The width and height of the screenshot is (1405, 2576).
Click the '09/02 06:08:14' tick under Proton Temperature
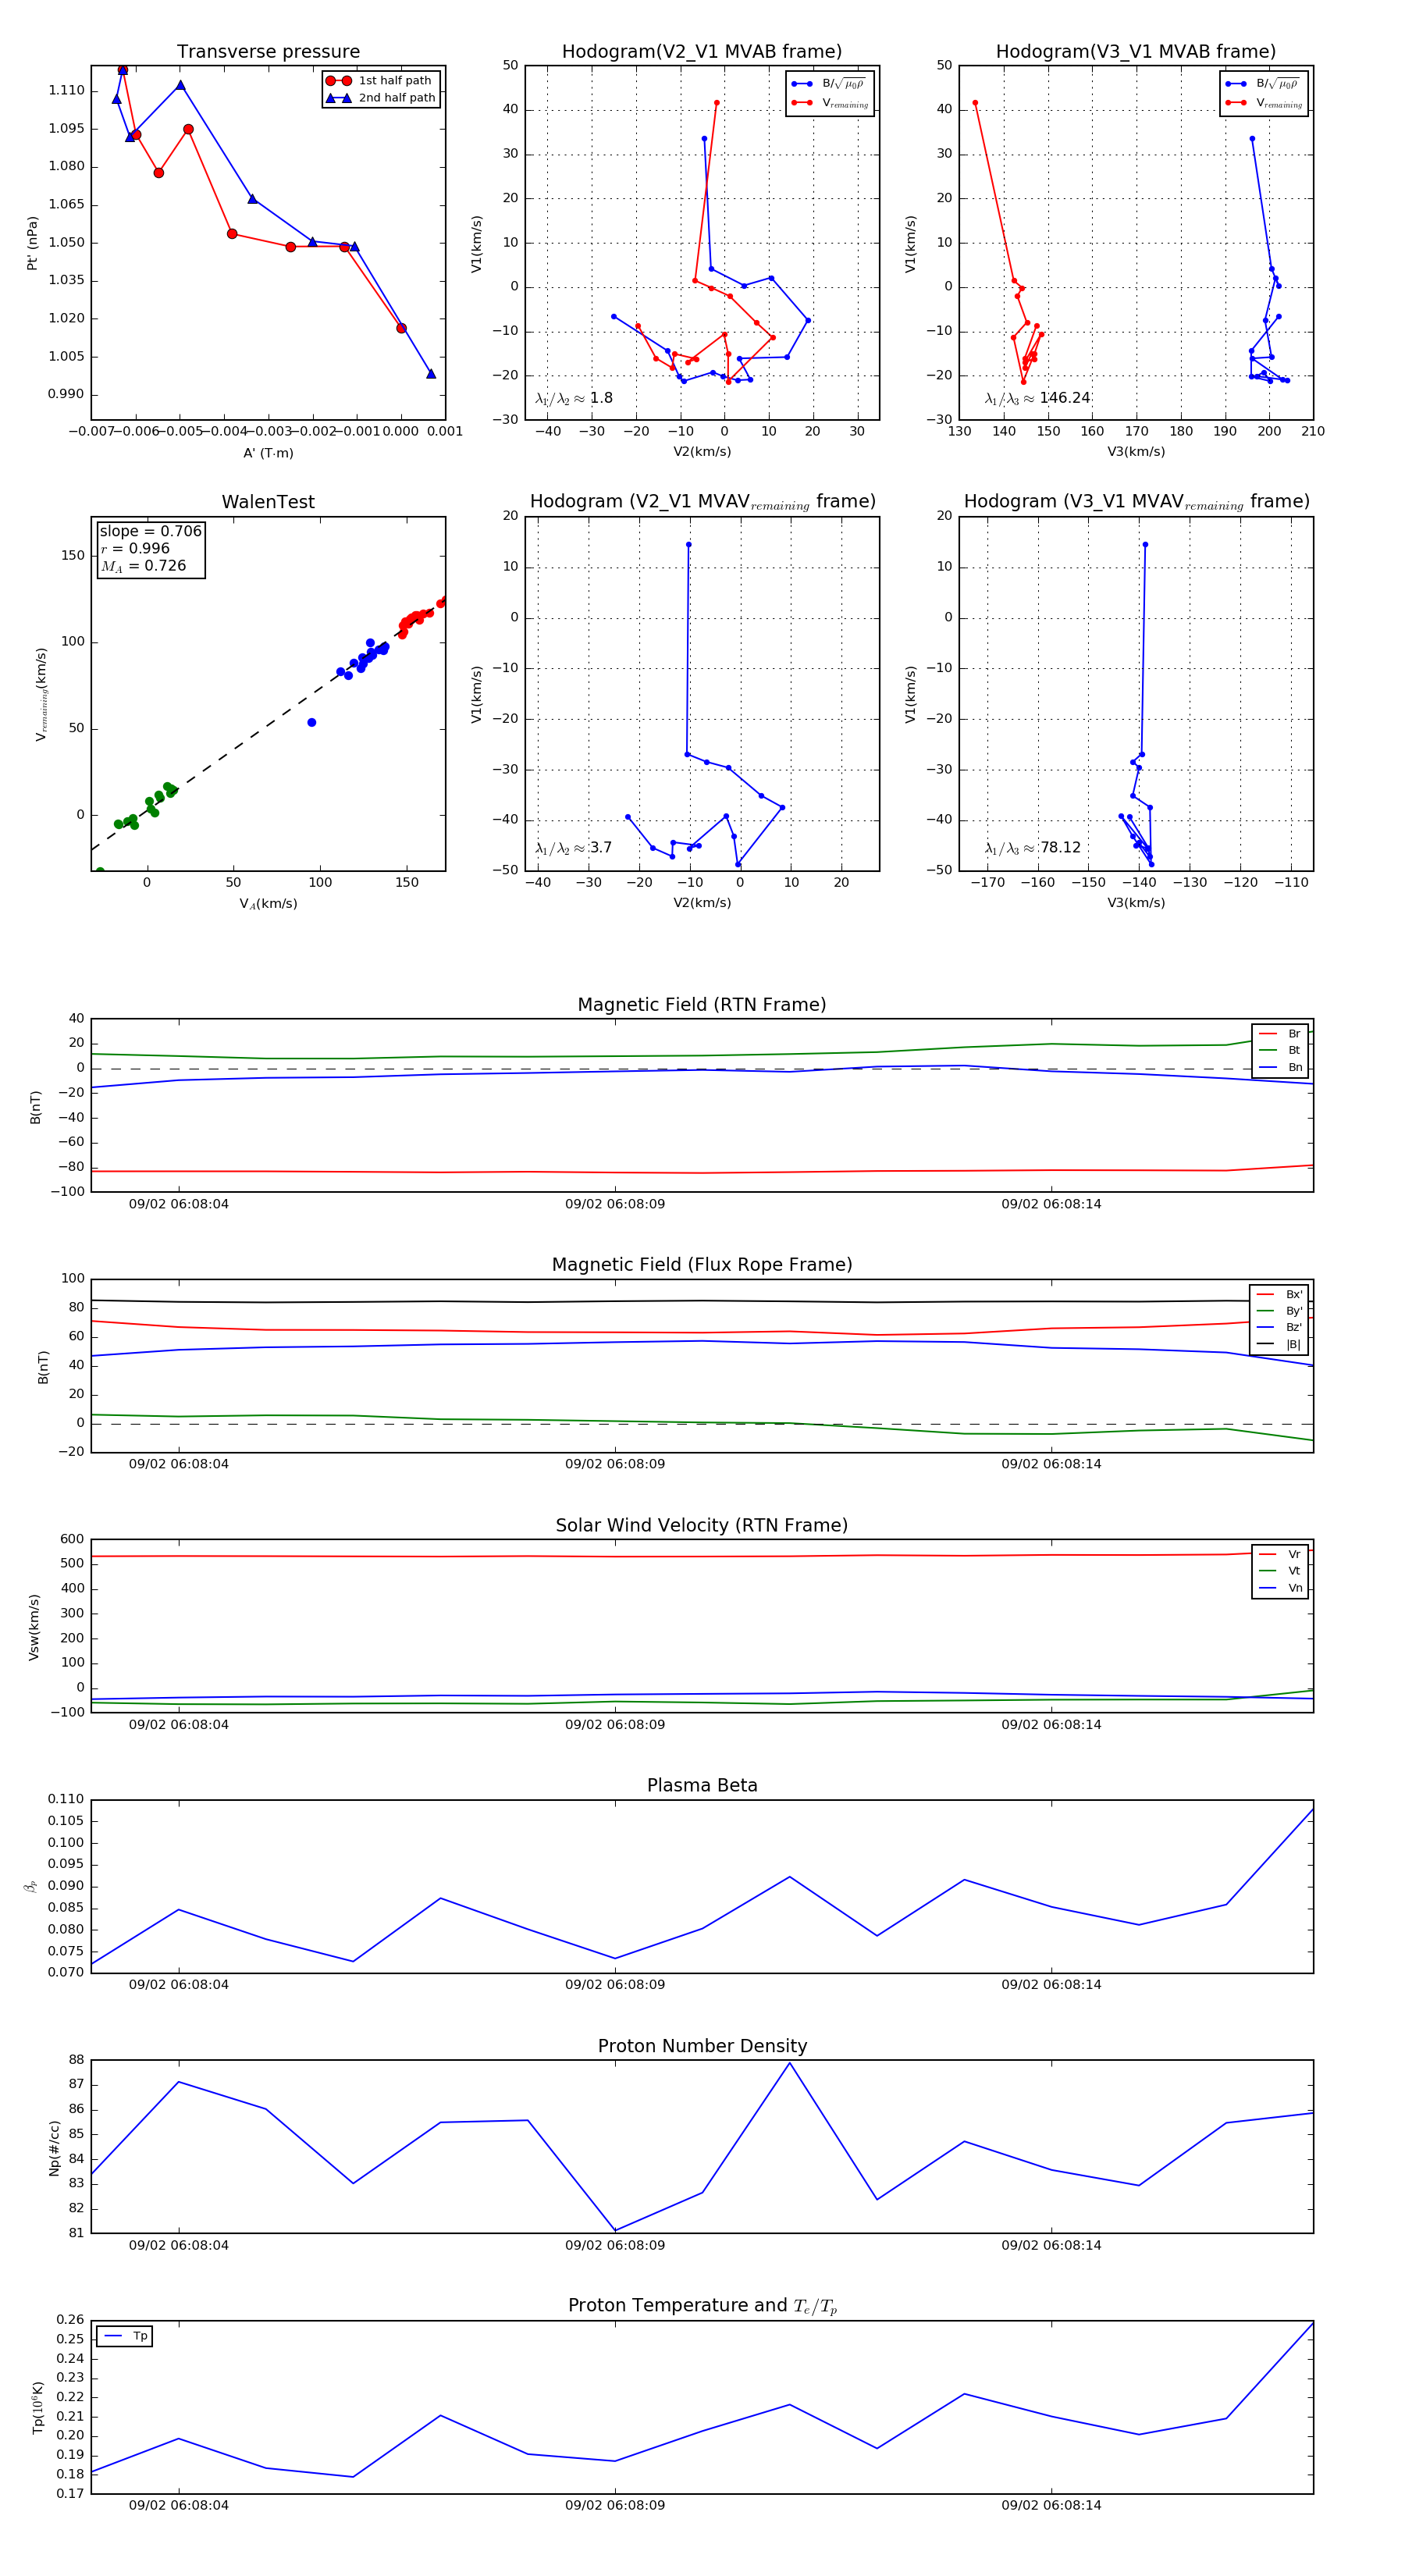click(1051, 2505)
